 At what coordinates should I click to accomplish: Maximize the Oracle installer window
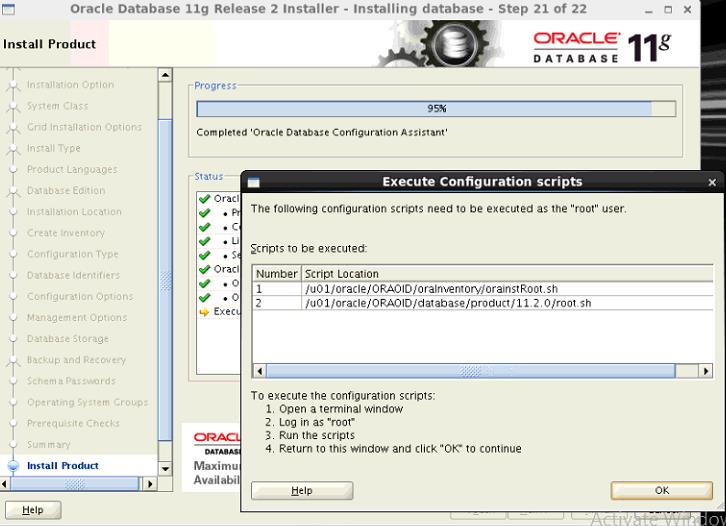pyautogui.click(x=668, y=9)
